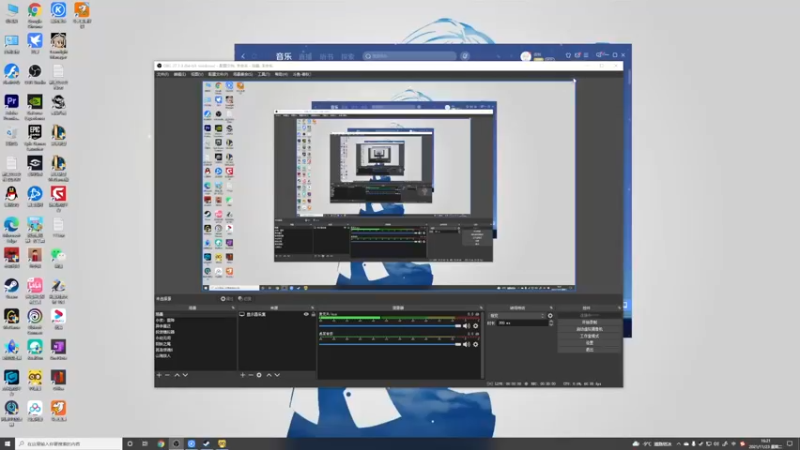Open the scene transition properties gear
Image resolution: width=800 pixels, height=450 pixels.
[550, 316]
